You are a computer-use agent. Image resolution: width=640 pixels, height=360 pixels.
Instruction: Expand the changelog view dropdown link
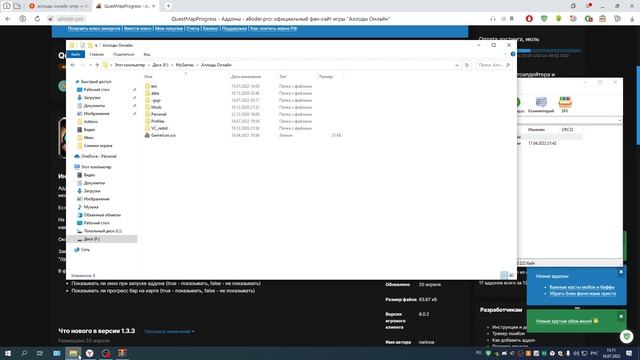(x=169, y=331)
